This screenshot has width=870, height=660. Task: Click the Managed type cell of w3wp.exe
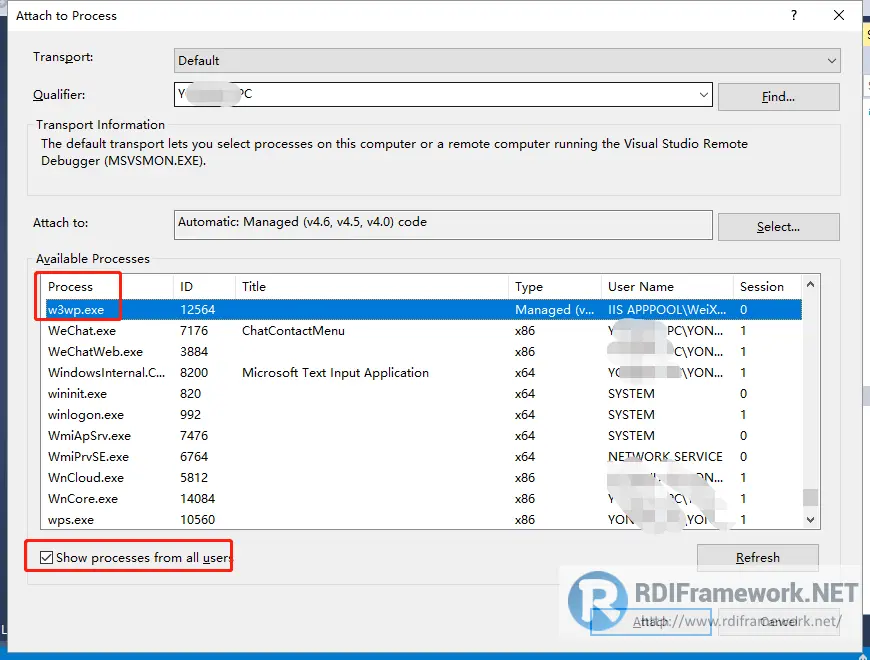pyautogui.click(x=554, y=309)
